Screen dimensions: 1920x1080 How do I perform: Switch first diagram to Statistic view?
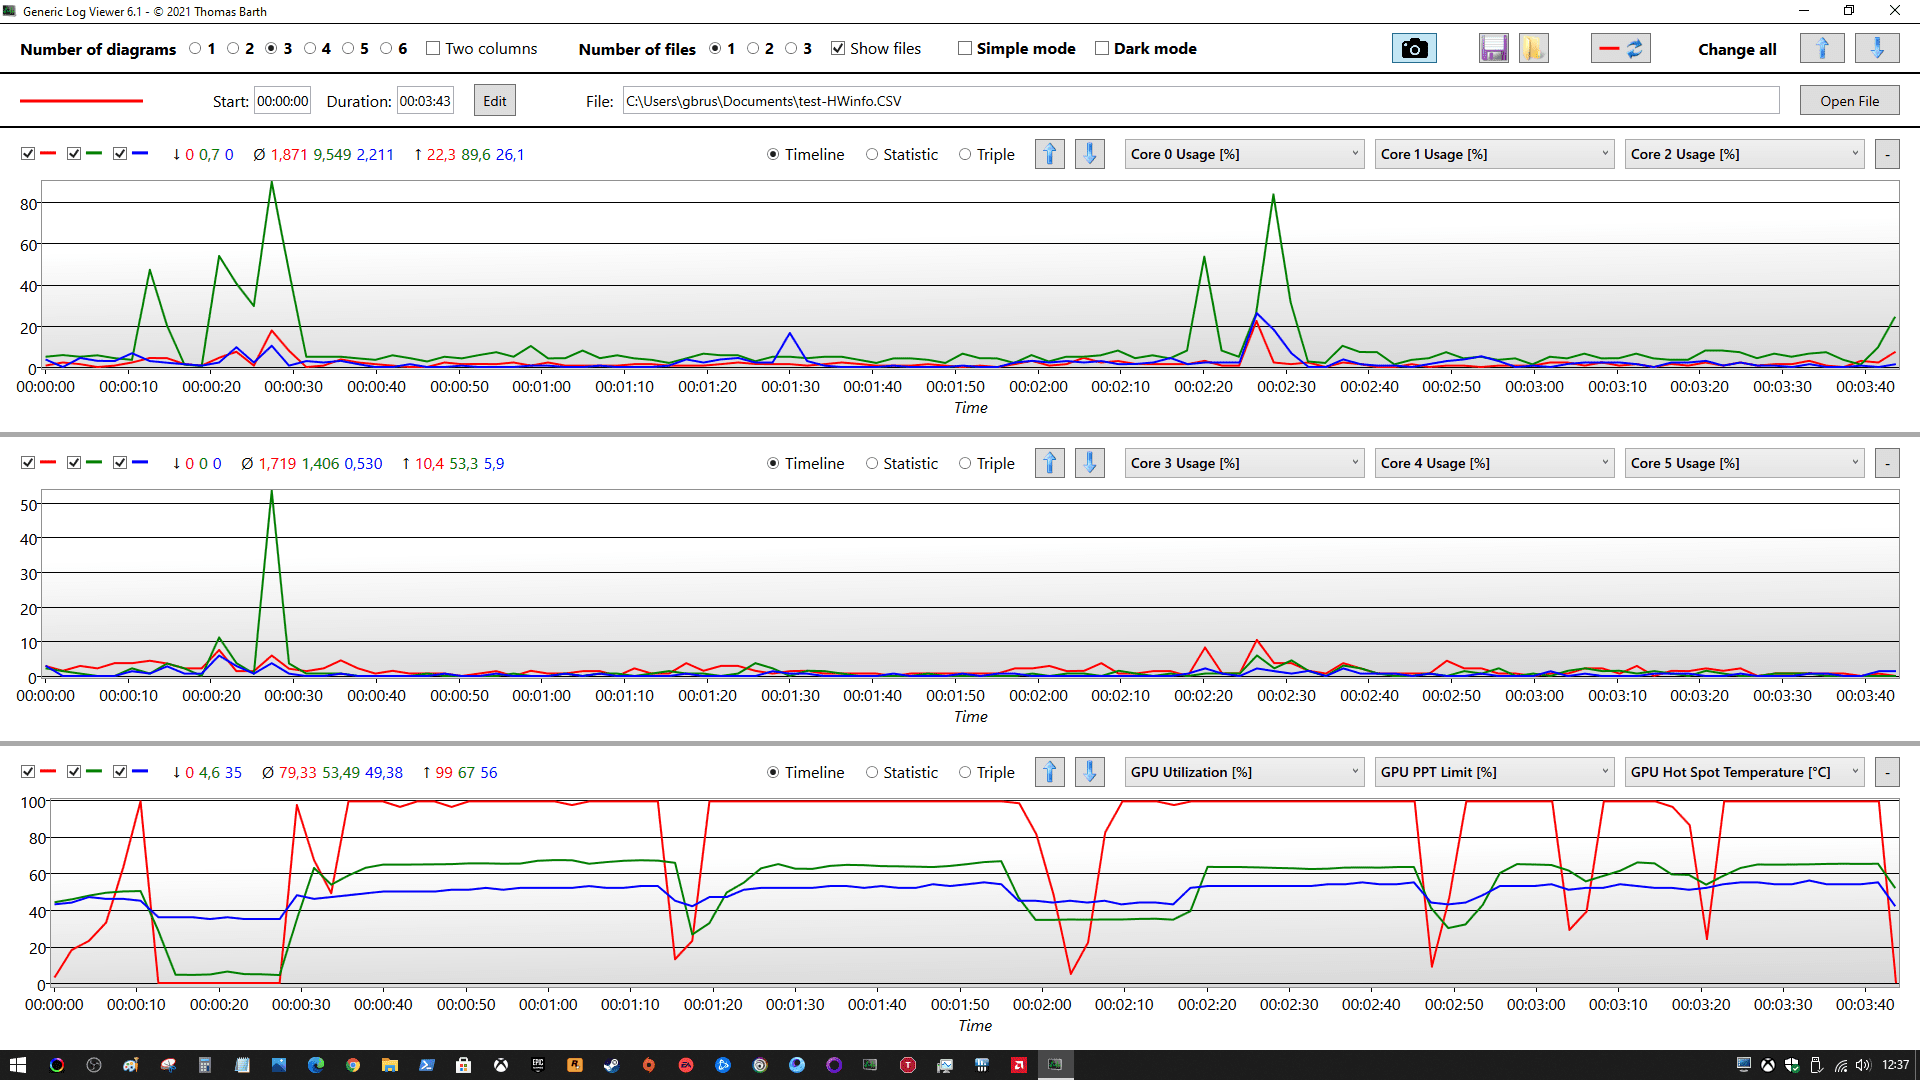click(872, 154)
